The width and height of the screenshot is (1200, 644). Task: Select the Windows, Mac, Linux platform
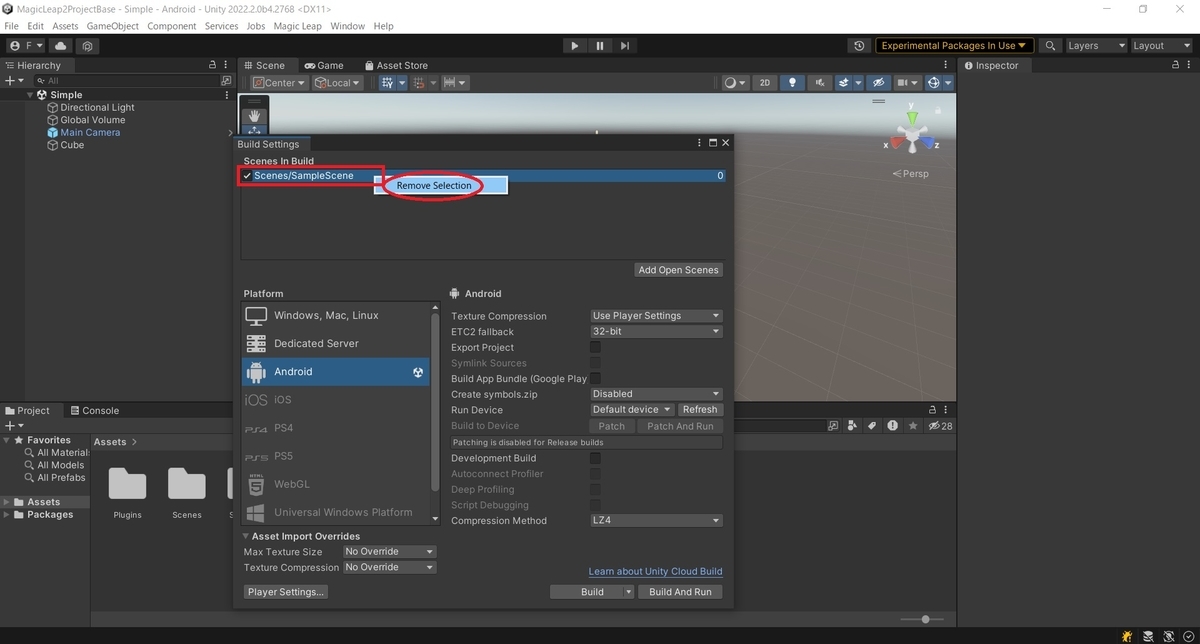coord(336,315)
